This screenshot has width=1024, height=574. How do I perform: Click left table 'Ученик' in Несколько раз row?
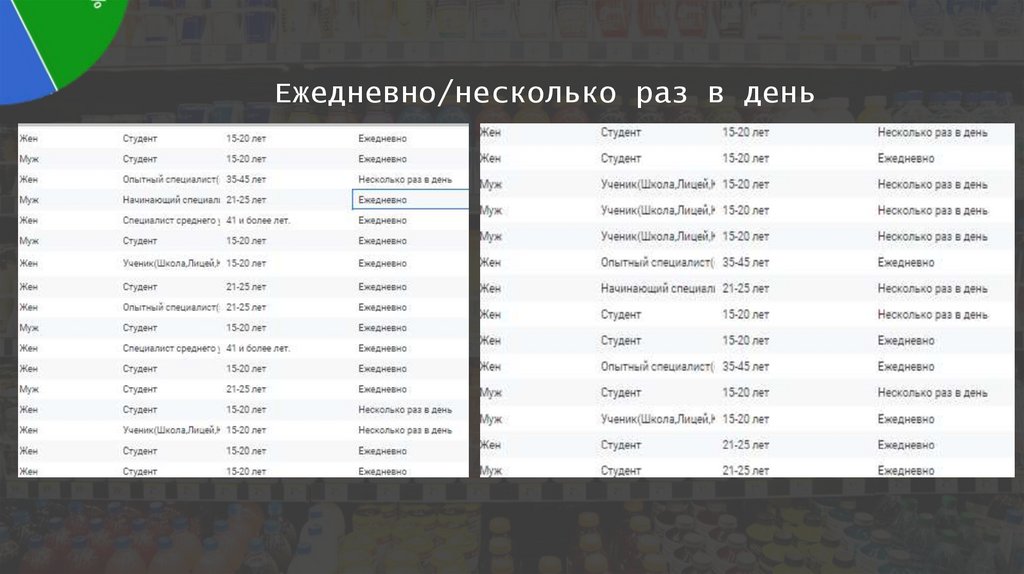pos(171,430)
